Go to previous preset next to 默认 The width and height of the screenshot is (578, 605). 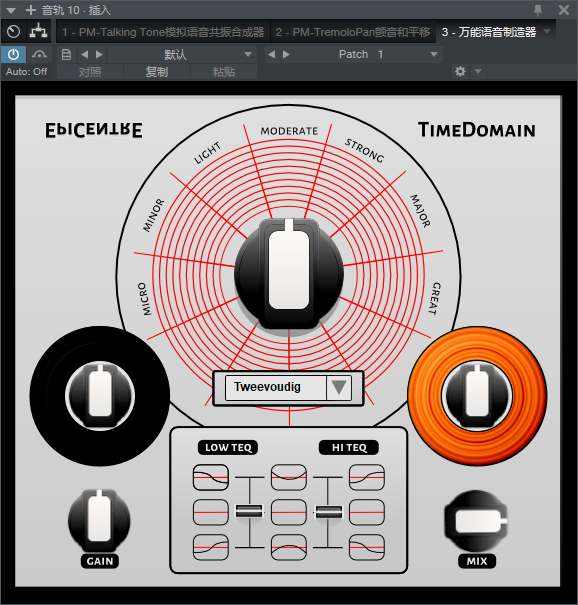85,54
